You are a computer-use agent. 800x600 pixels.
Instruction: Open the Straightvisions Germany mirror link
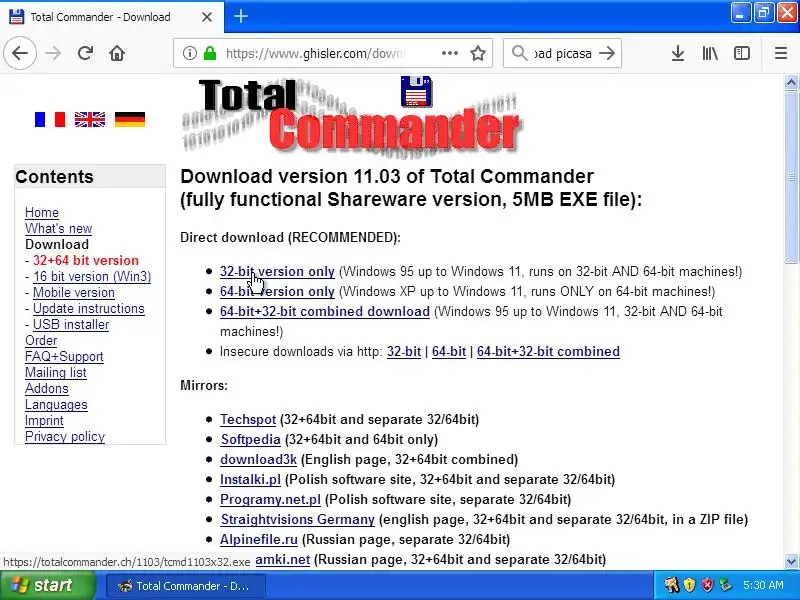click(298, 519)
